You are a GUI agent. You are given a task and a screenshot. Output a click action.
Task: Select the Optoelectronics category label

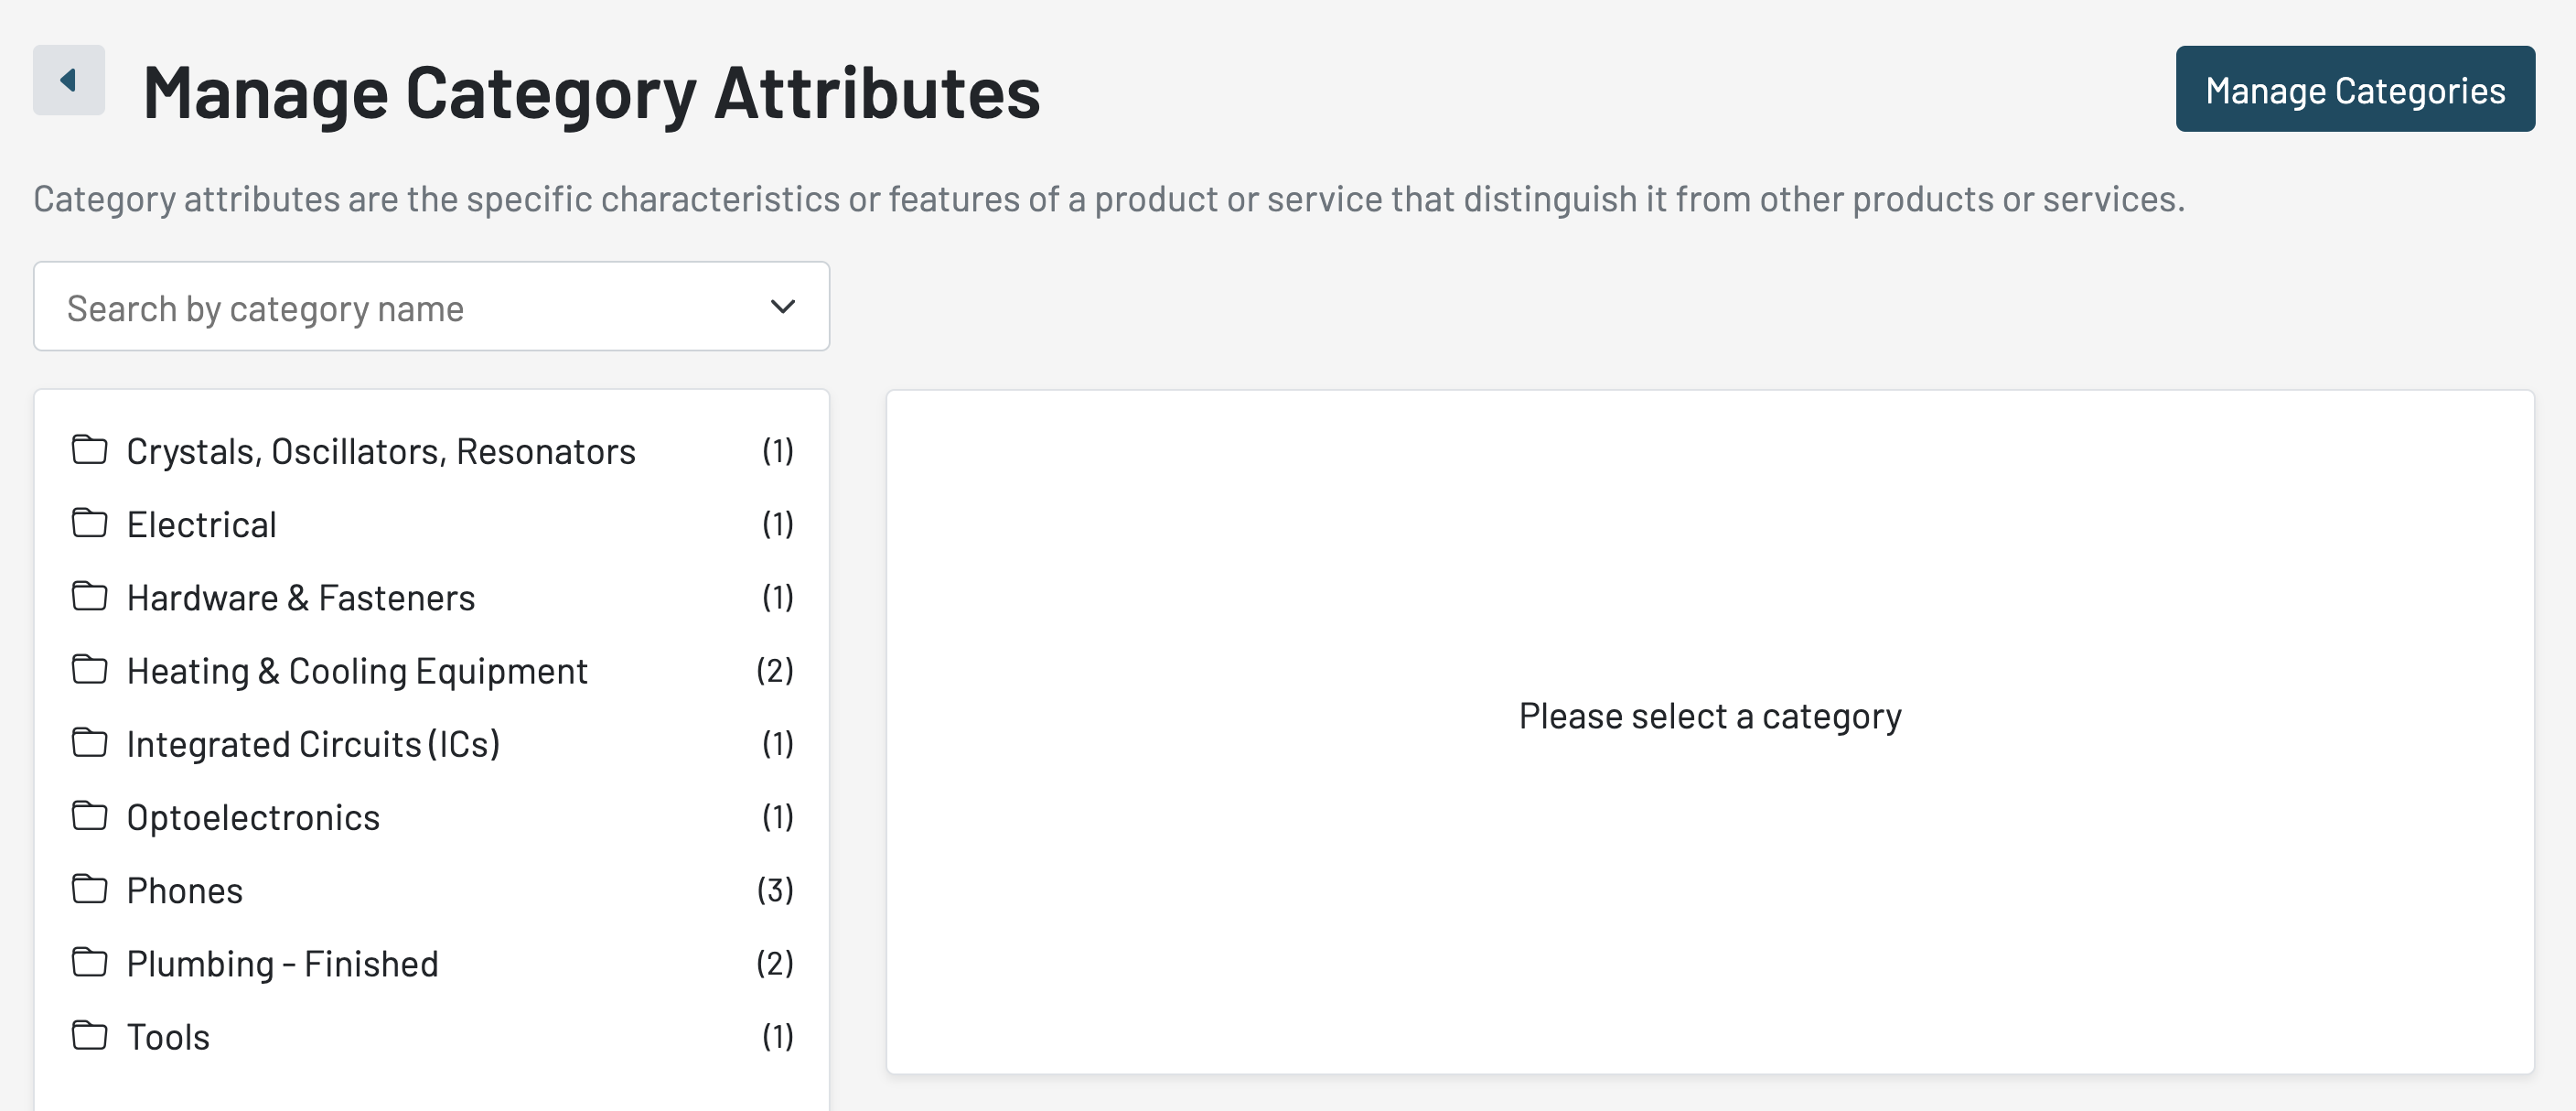tap(253, 818)
